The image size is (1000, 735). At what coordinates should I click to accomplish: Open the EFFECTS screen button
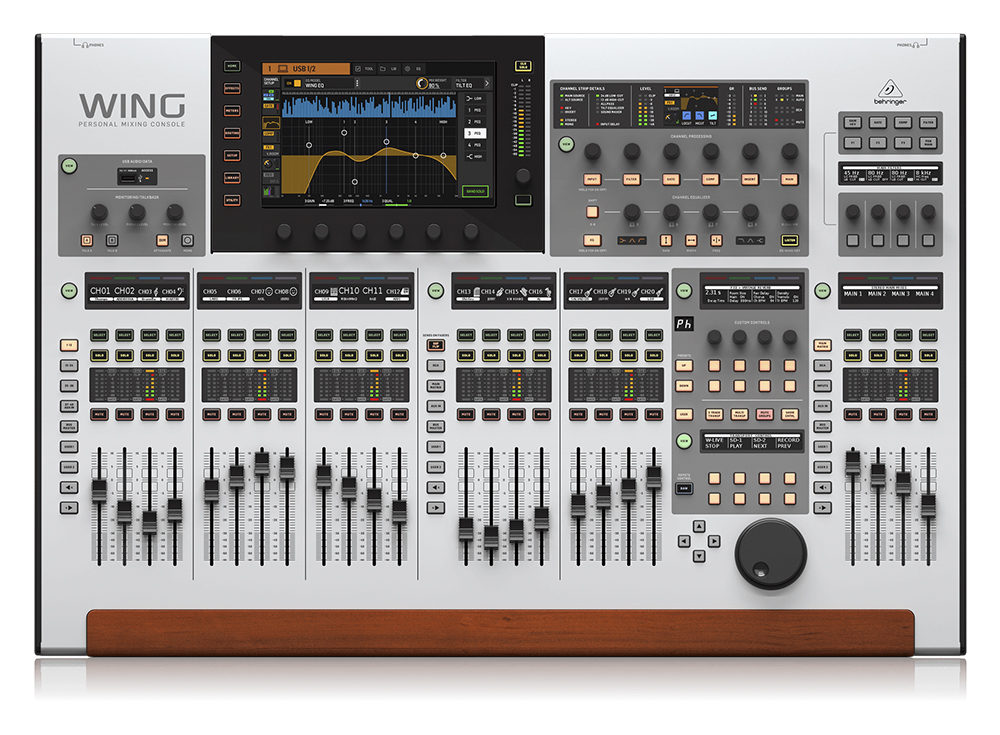[x=232, y=88]
